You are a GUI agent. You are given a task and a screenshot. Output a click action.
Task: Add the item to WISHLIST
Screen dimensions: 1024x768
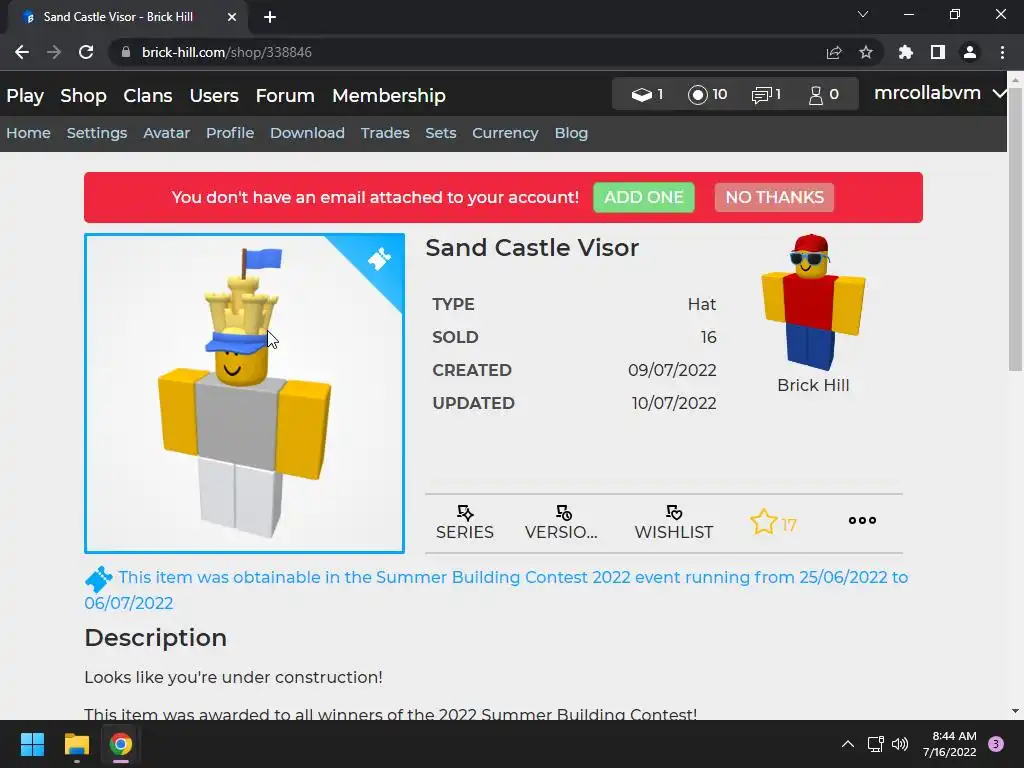coord(673,522)
